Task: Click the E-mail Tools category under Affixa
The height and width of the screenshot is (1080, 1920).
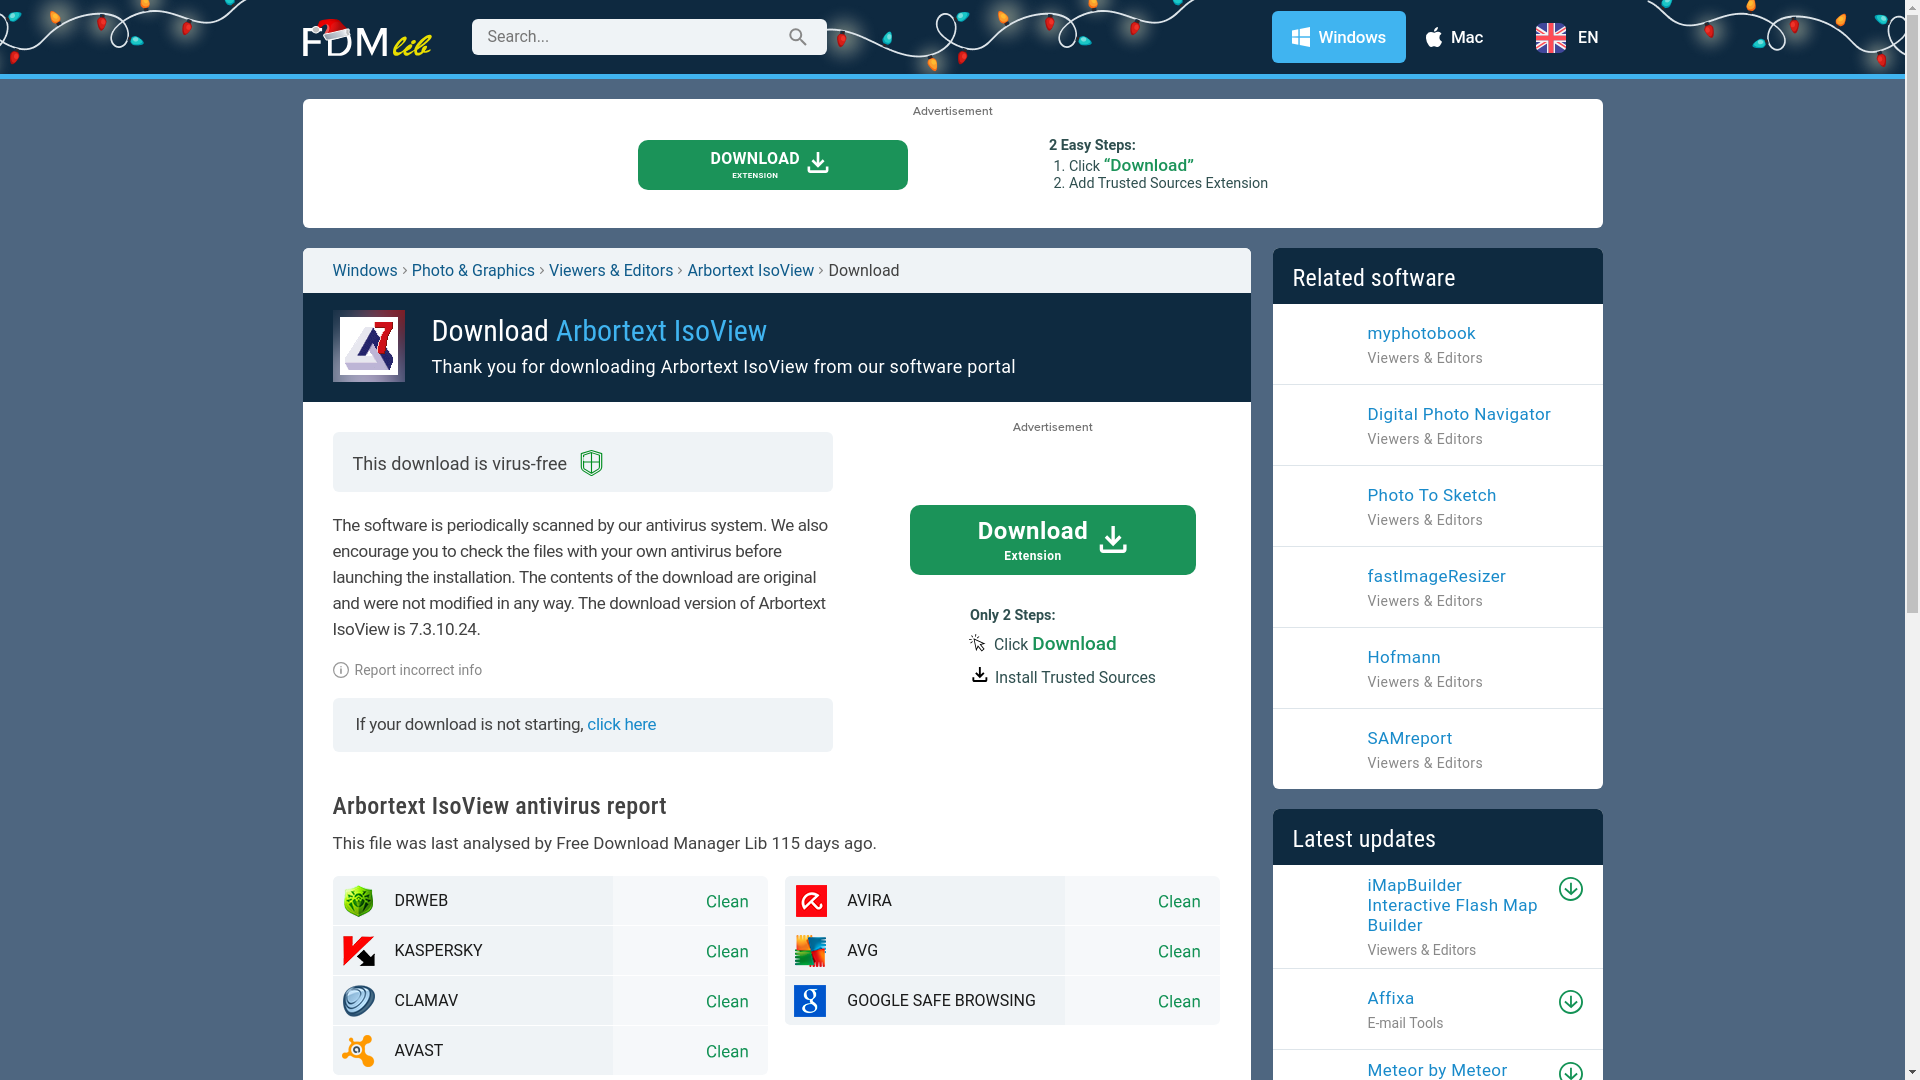Action: (1405, 1023)
